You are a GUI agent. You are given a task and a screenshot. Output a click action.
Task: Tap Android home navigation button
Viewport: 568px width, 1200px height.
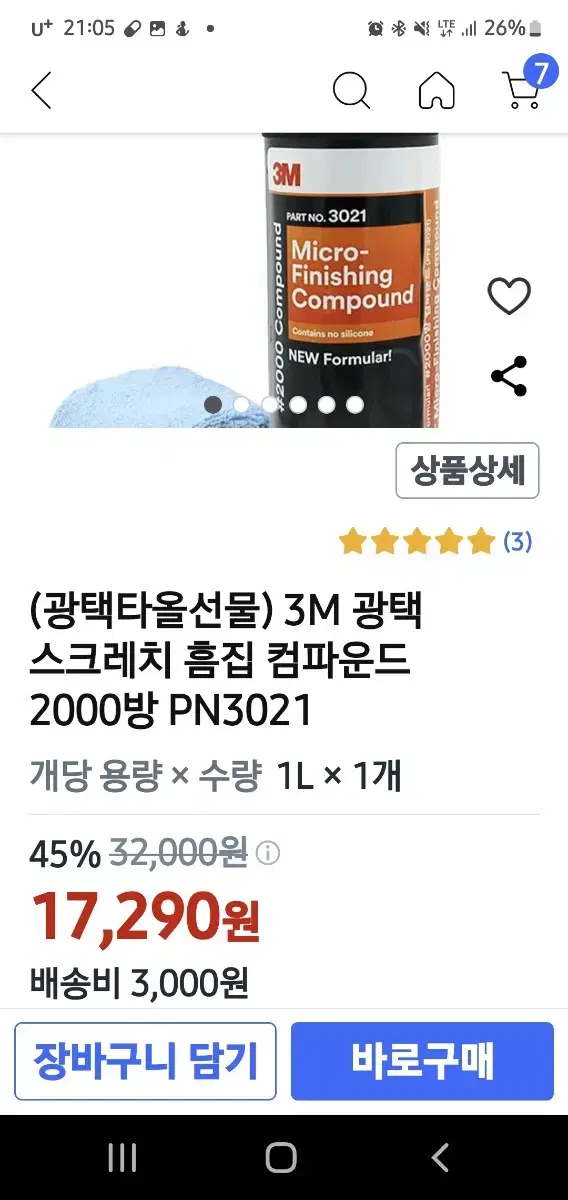(281, 1158)
